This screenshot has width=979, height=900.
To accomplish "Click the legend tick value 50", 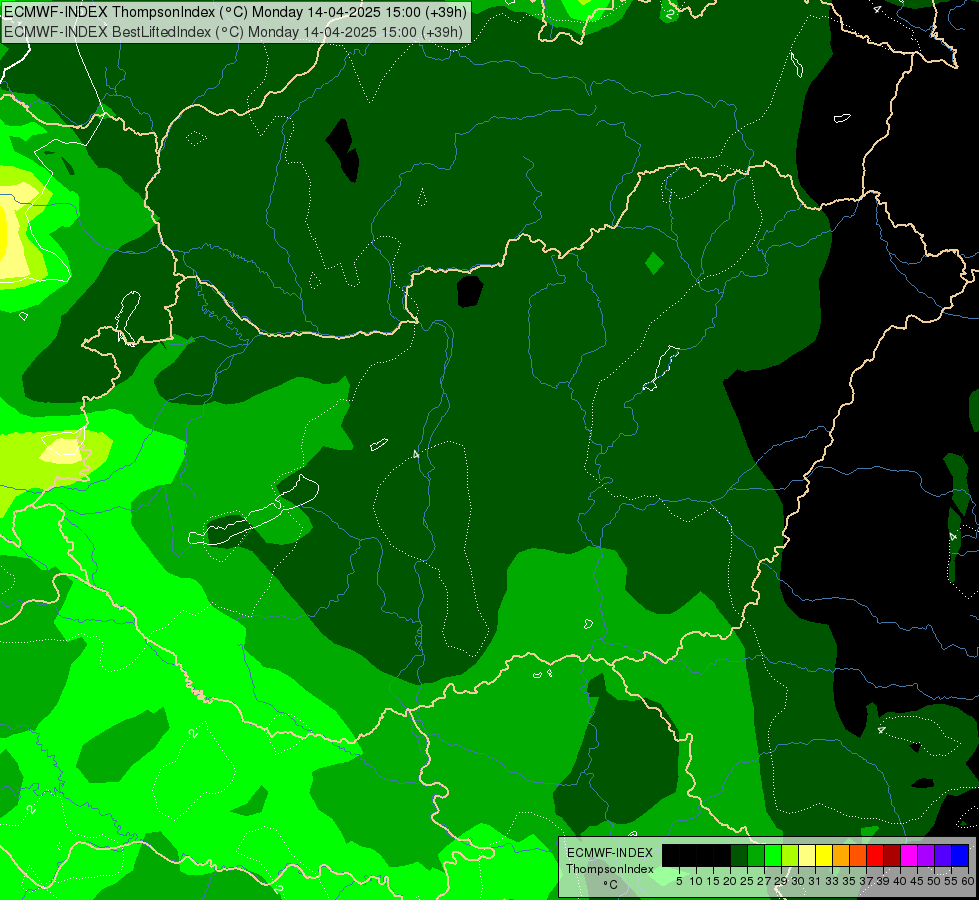I will pos(934,881).
